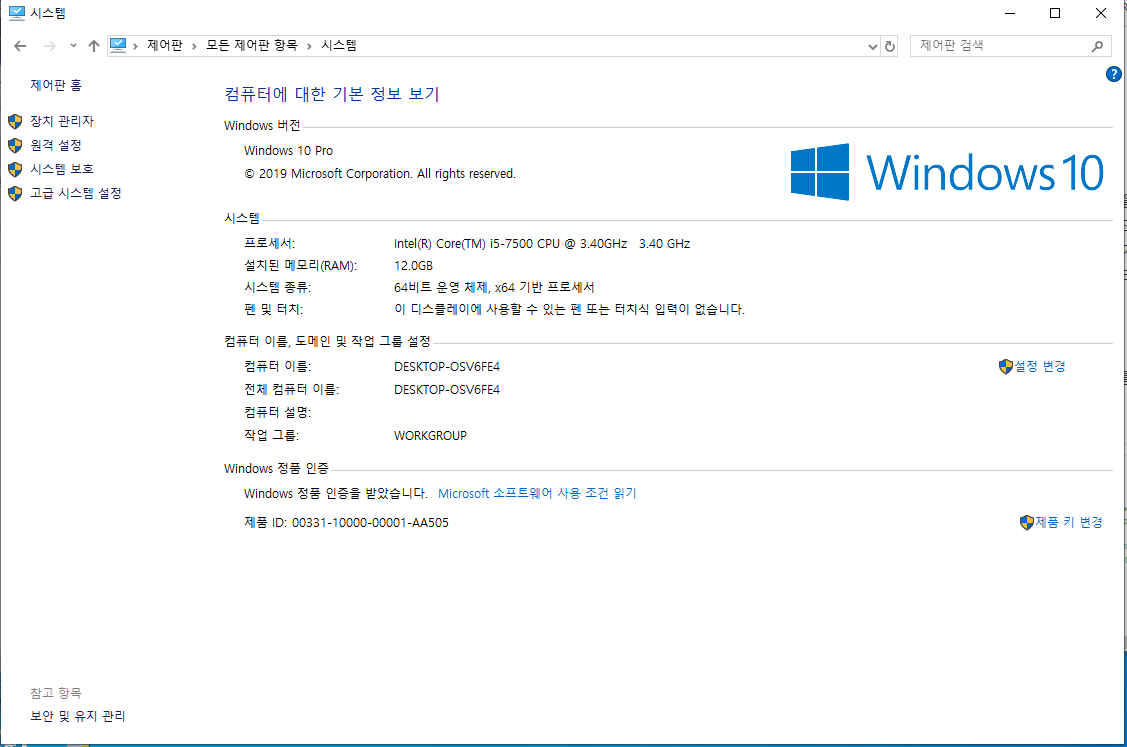The image size is (1127, 747).
Task: Open help via blue question mark icon
Action: [1113, 73]
